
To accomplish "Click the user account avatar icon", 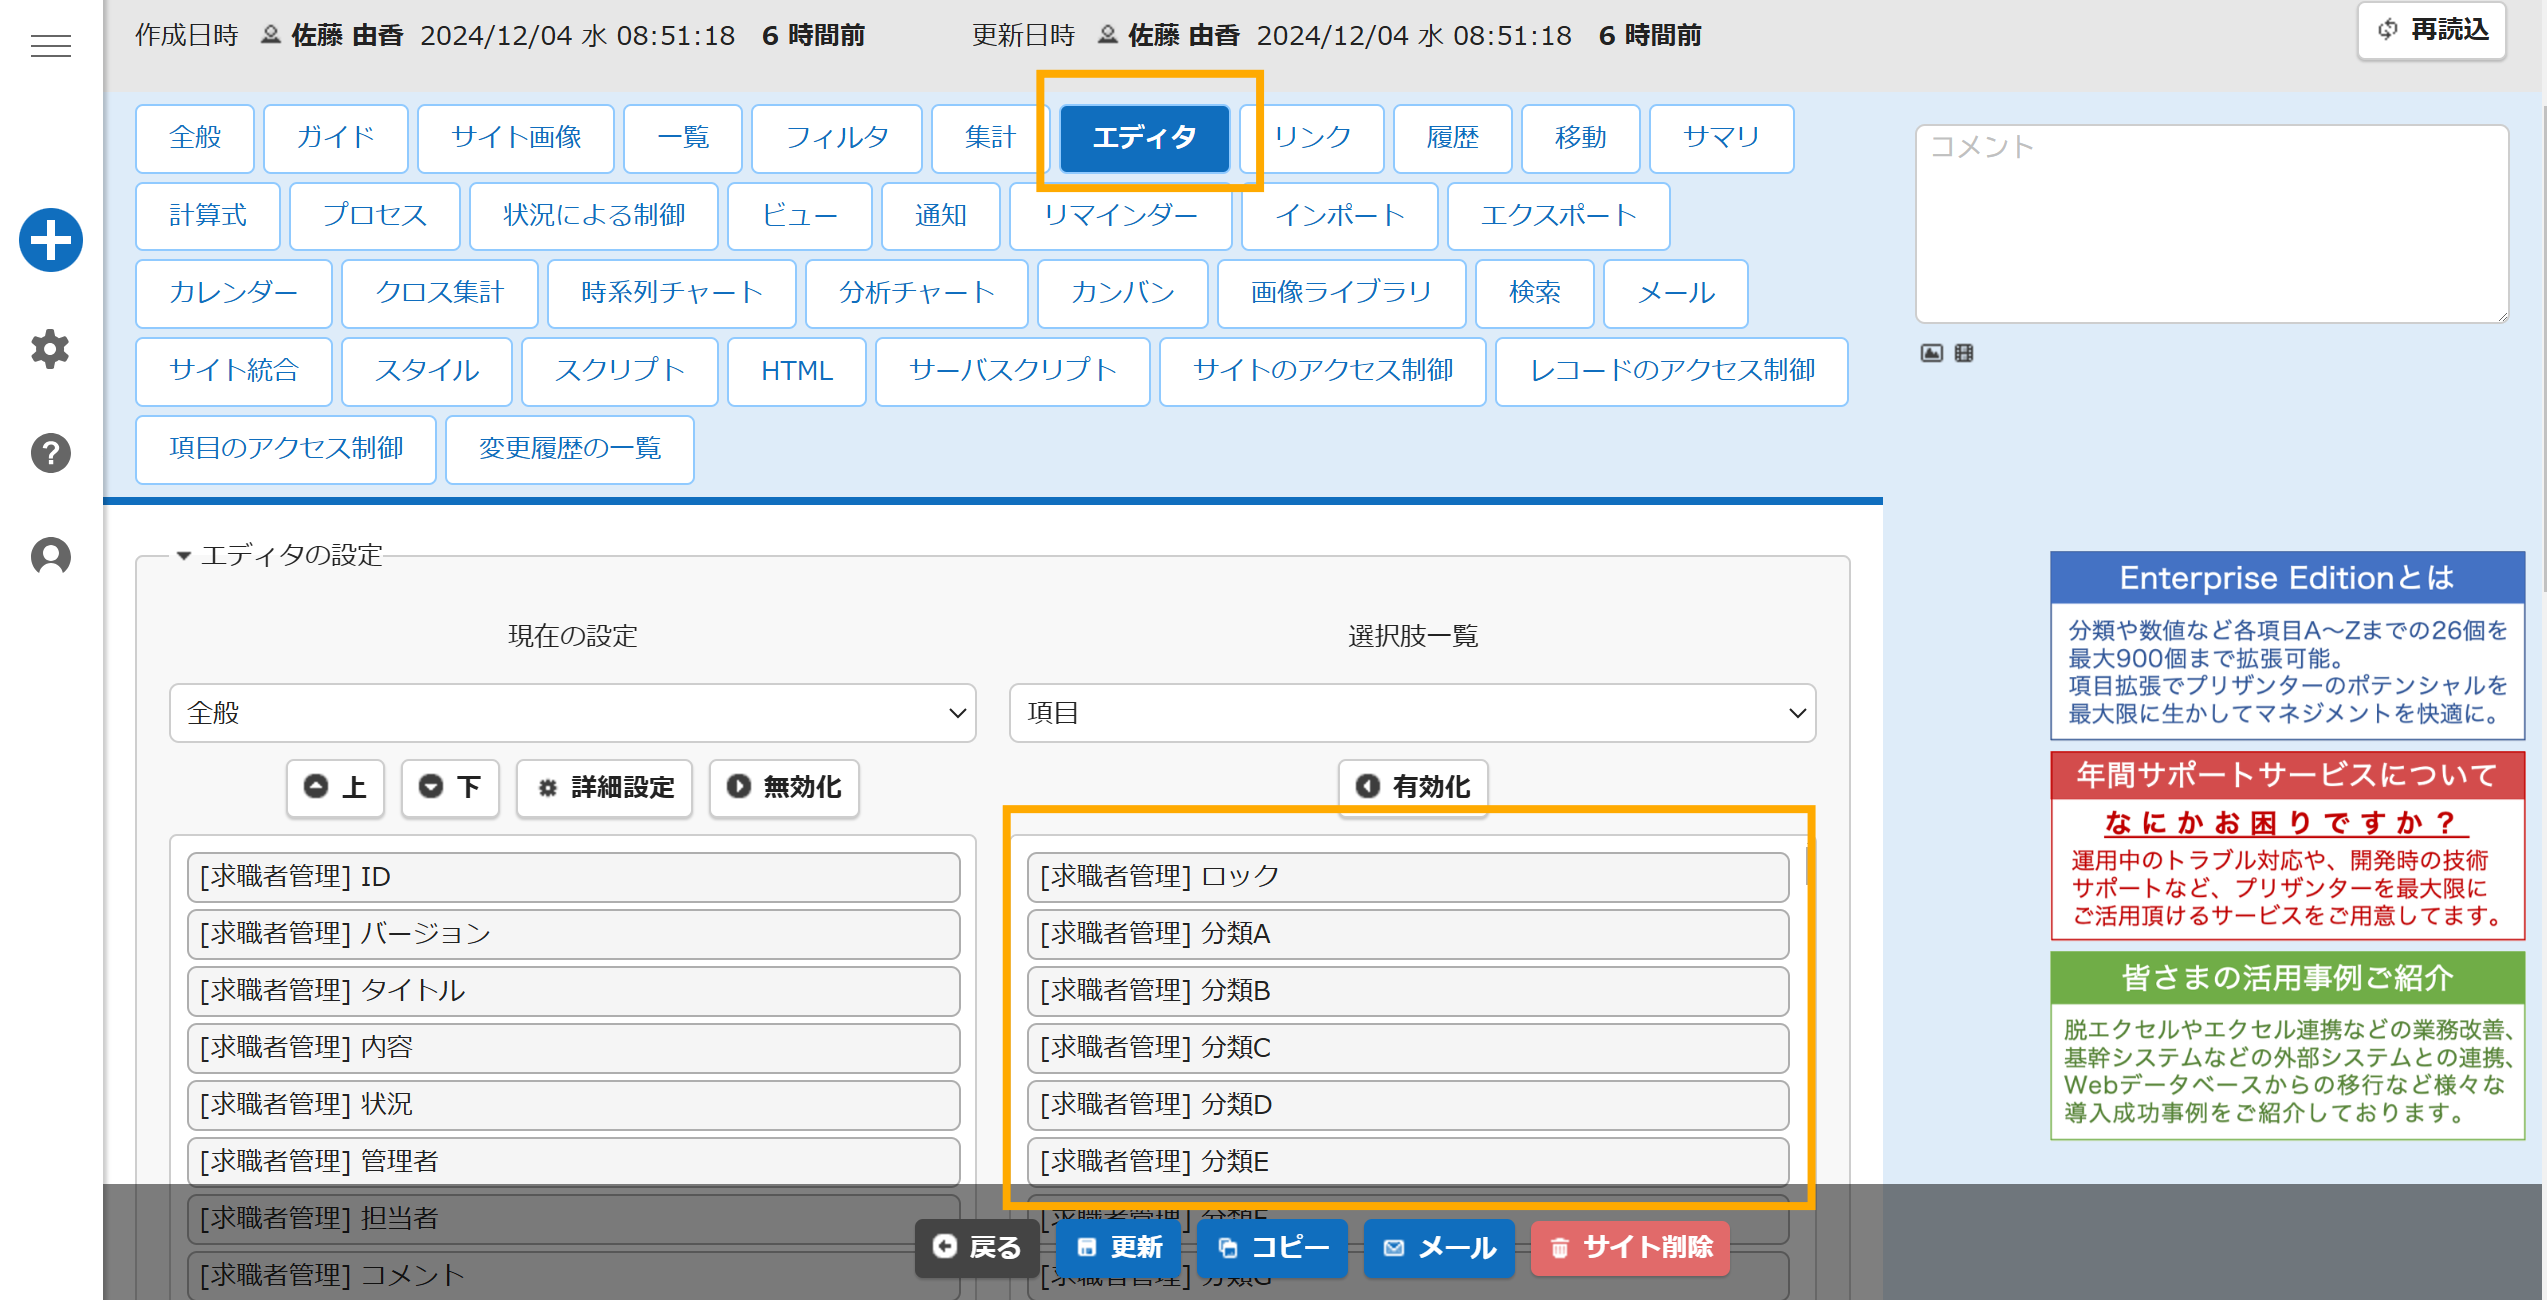I will [x=50, y=556].
